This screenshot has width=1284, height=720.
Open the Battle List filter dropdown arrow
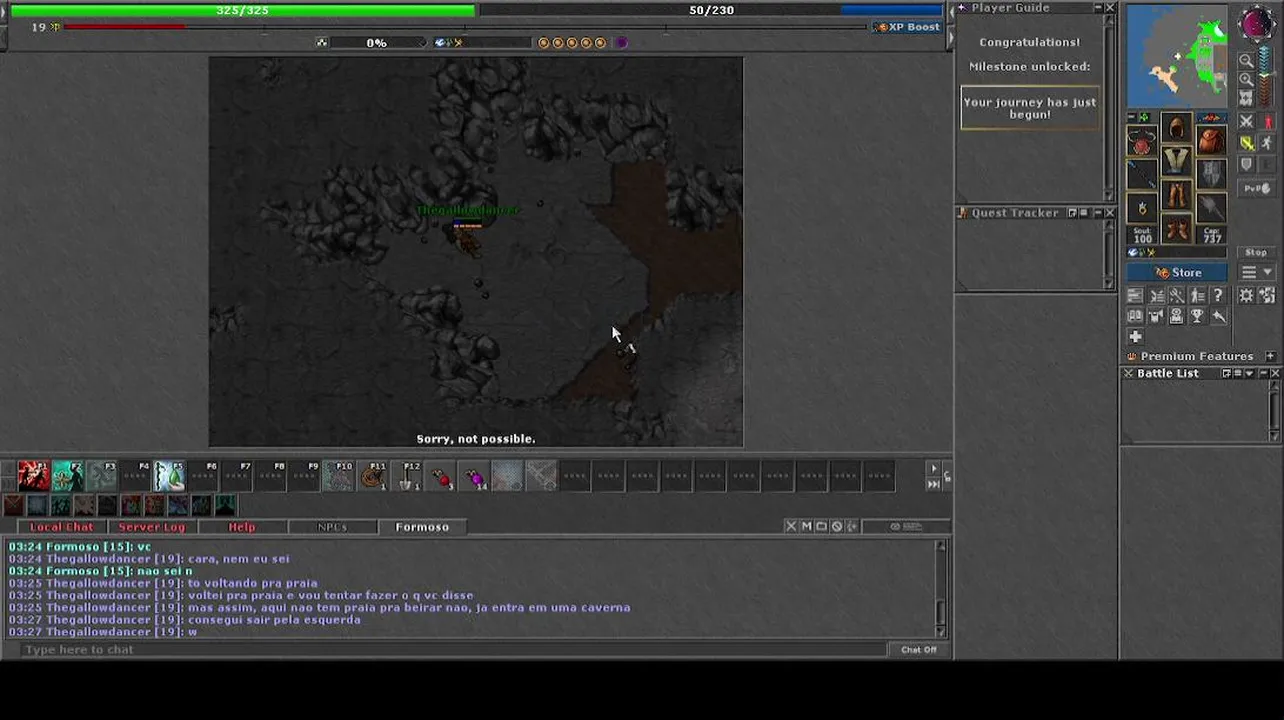[1249, 373]
